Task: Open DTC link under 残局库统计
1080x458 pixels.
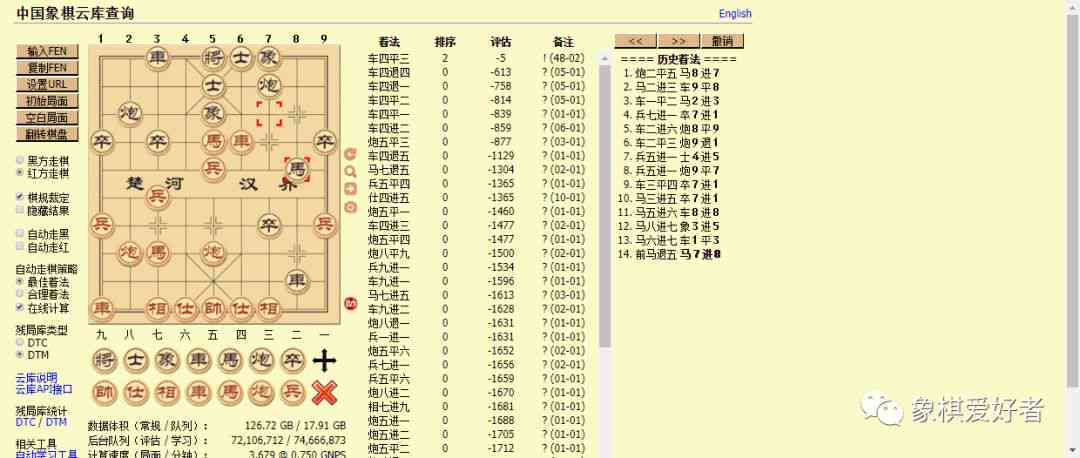Action: [x=25, y=422]
